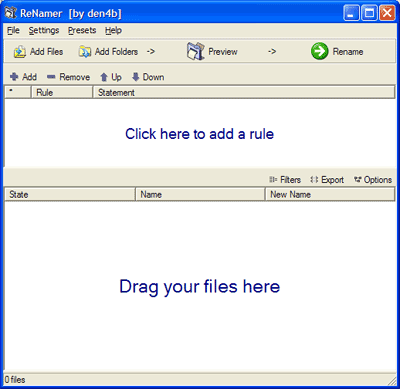Viewport: 400px width, 389px height.
Task: Sort by the Rule column header
Action: tap(62, 92)
